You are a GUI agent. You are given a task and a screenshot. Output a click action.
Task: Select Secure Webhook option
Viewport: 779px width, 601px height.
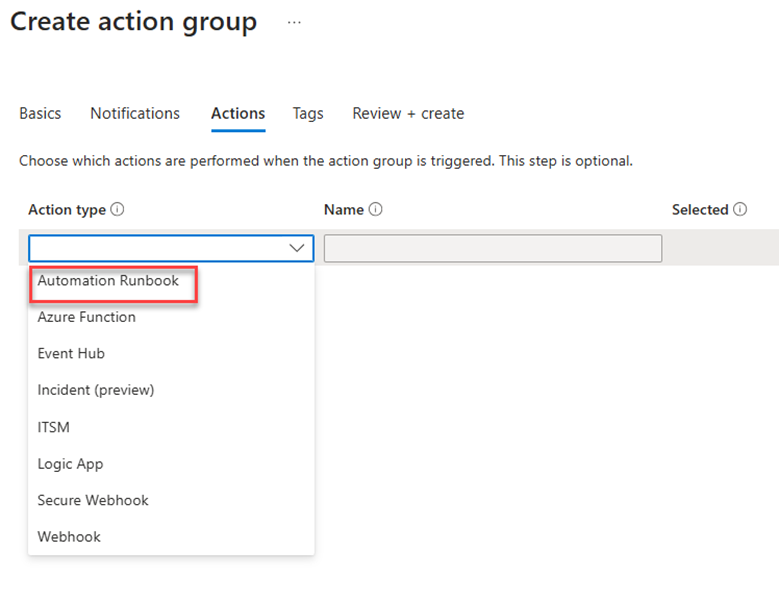93,500
